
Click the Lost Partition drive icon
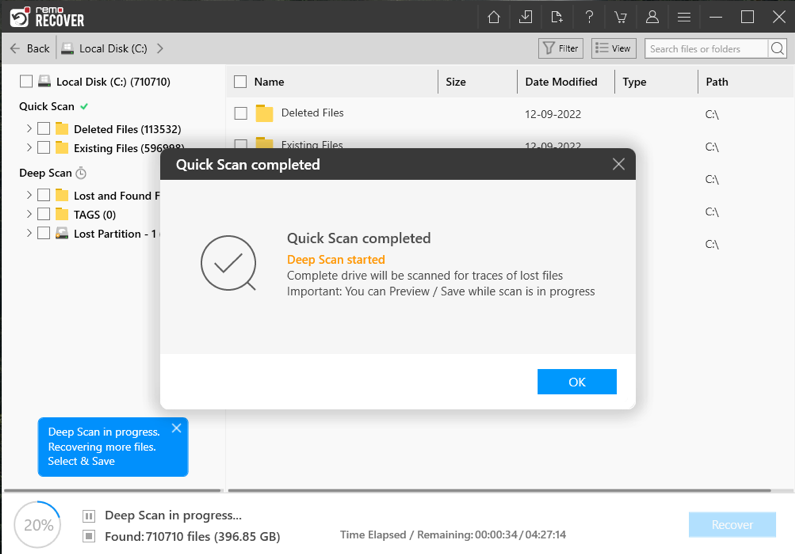pyautogui.click(x=62, y=233)
